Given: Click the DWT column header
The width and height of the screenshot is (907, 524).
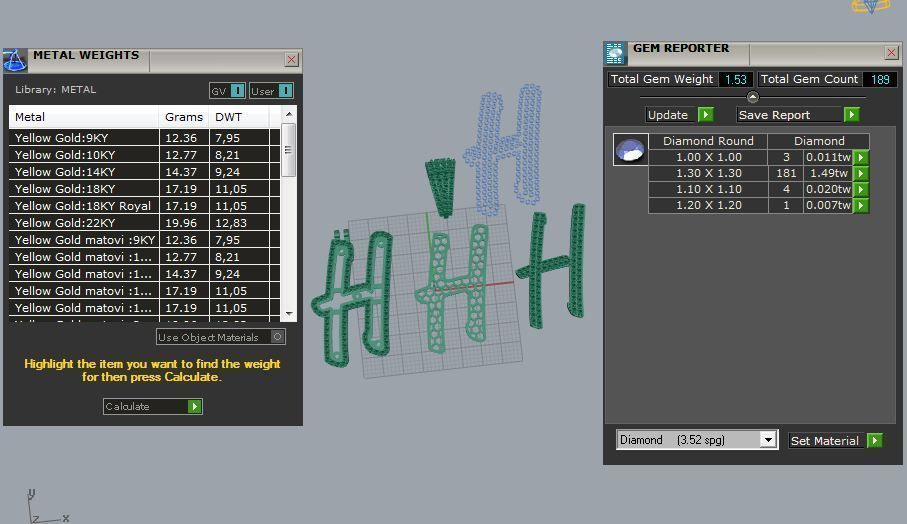Looking at the screenshot, I should [x=239, y=117].
